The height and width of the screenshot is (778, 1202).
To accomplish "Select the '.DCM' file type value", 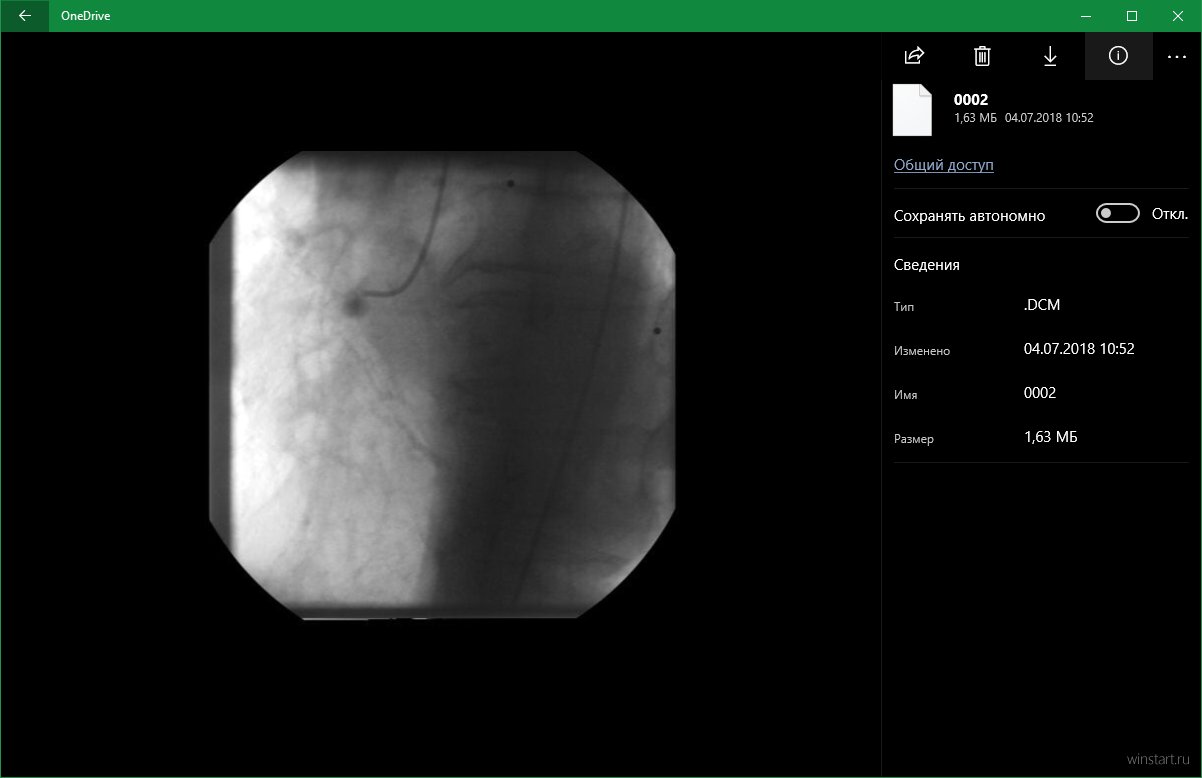I will pyautogui.click(x=1041, y=306).
